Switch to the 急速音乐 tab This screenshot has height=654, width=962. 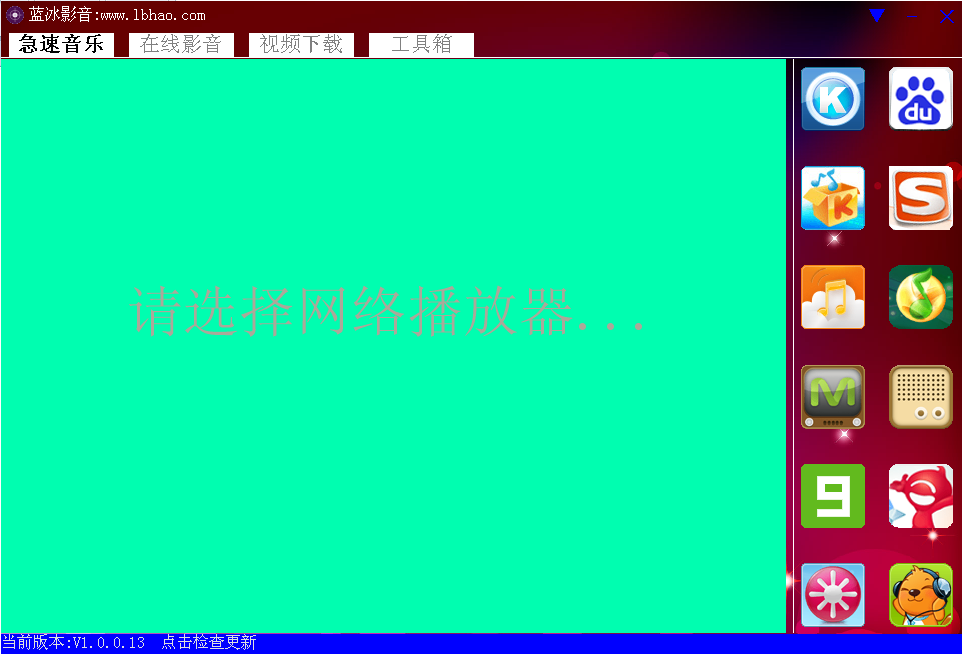pyautogui.click(x=61, y=44)
